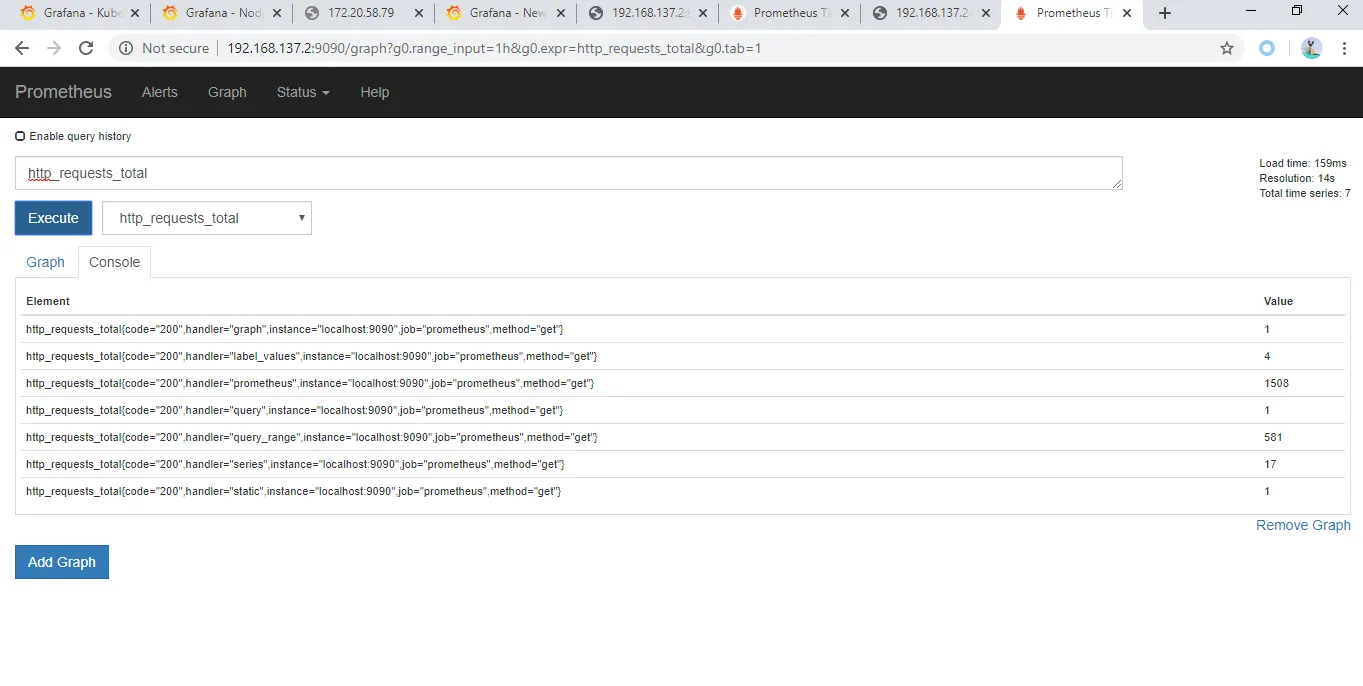Click the Element column header

point(48,301)
